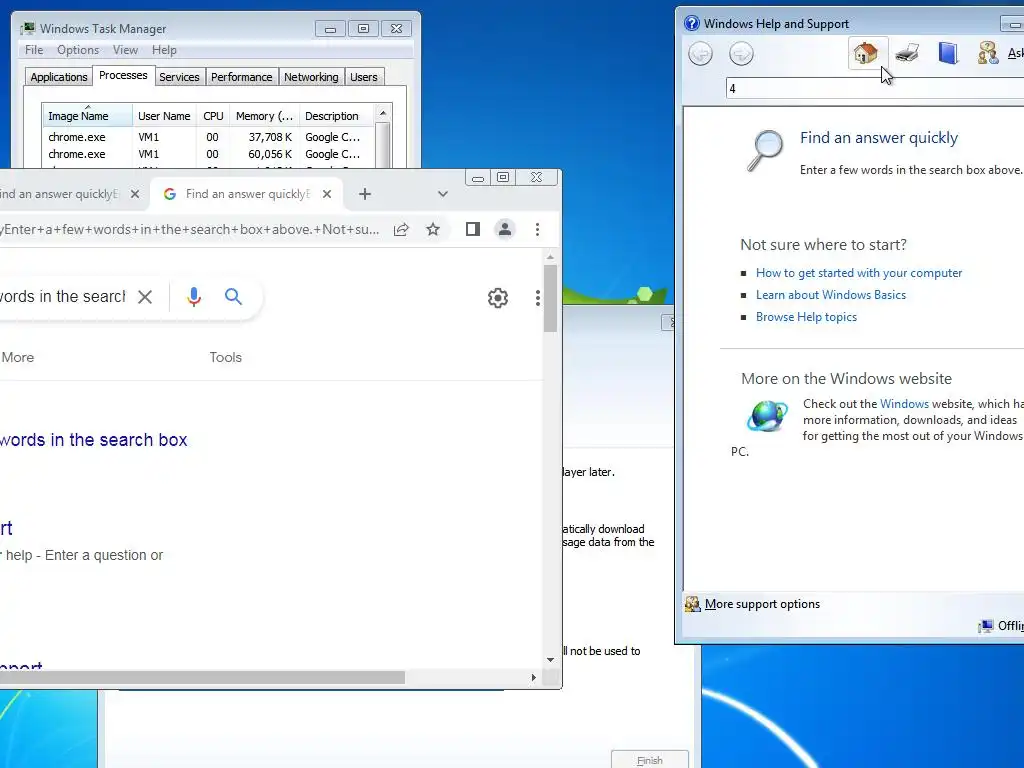Select the chrome.exe row with 37,708 K
Image resolution: width=1024 pixels, height=768 pixels.
(x=209, y=137)
